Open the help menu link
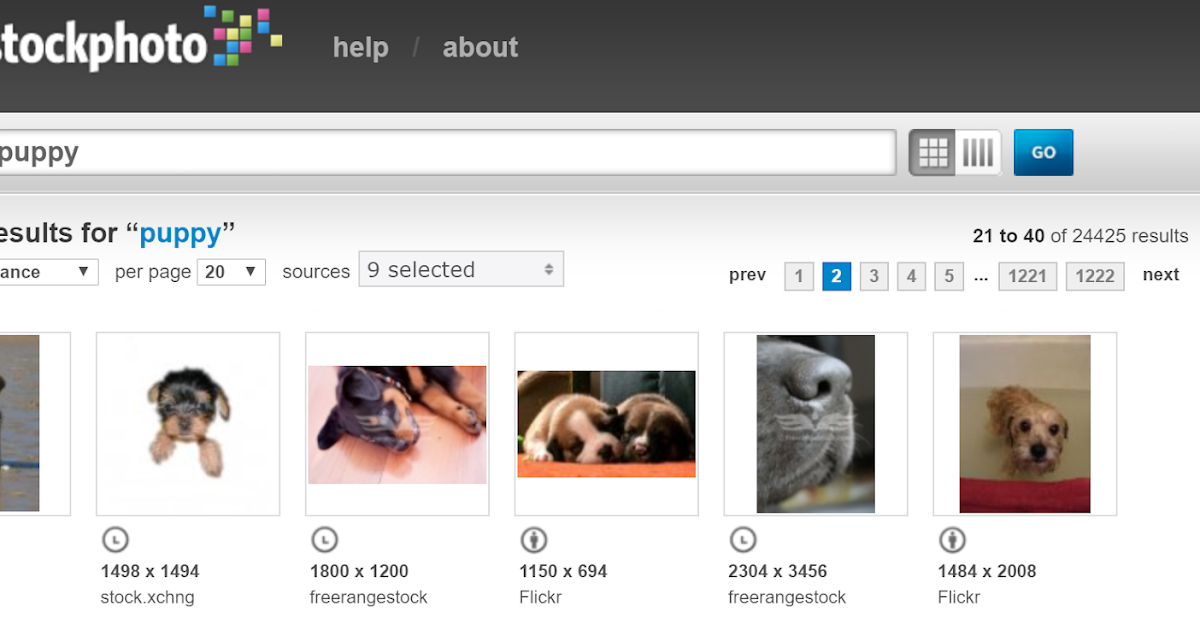This screenshot has width=1200, height=630. (x=360, y=47)
